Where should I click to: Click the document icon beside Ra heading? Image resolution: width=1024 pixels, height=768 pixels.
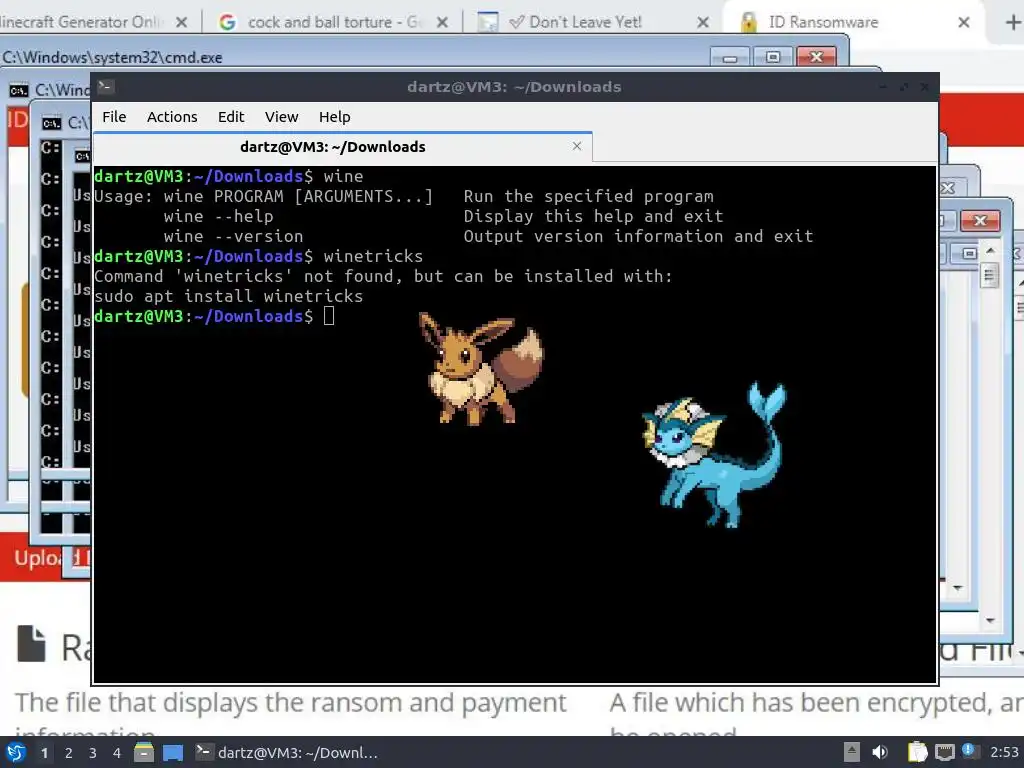pyautogui.click(x=31, y=644)
